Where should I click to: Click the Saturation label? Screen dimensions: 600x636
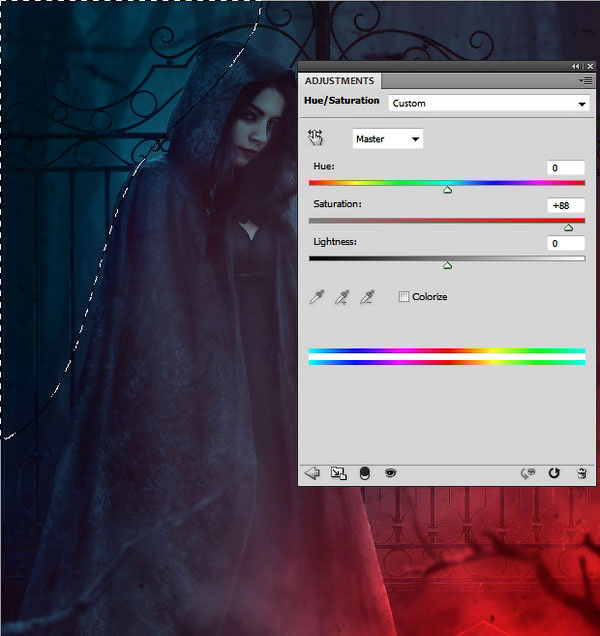[x=337, y=204]
